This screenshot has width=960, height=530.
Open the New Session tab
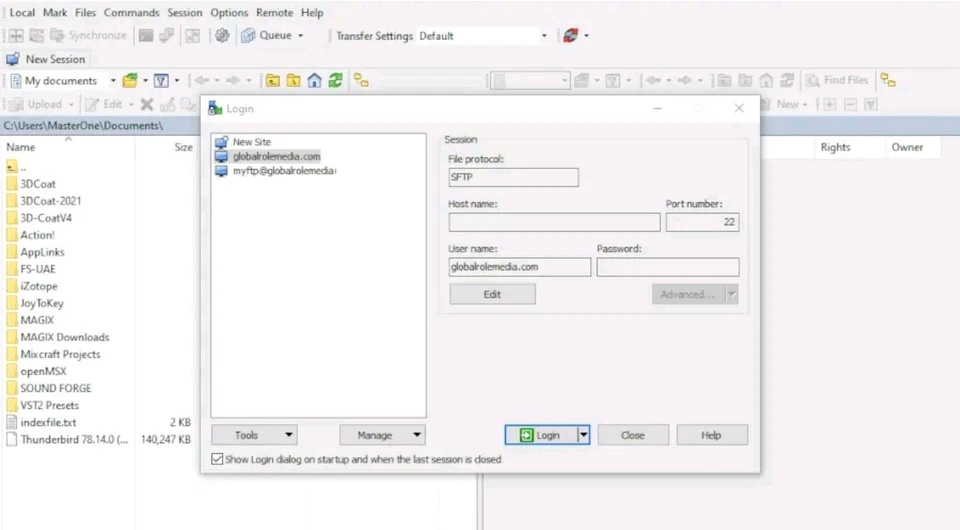(46, 59)
